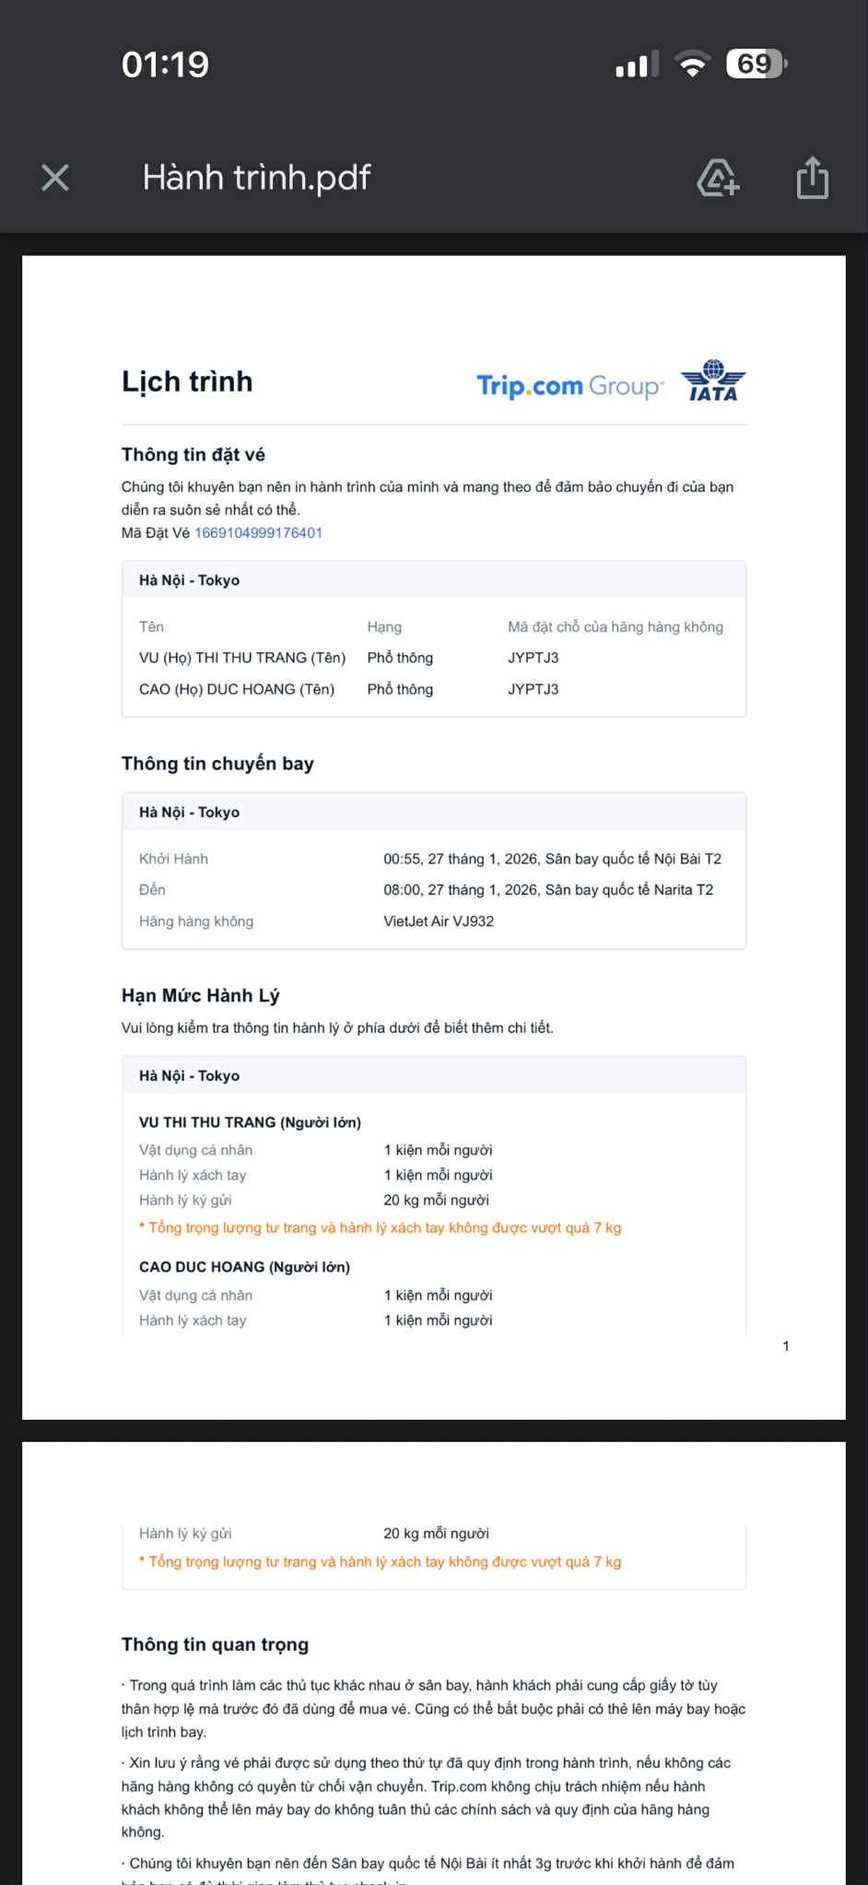Click the Hạn Mức Hành Lý heading

pos(200,996)
